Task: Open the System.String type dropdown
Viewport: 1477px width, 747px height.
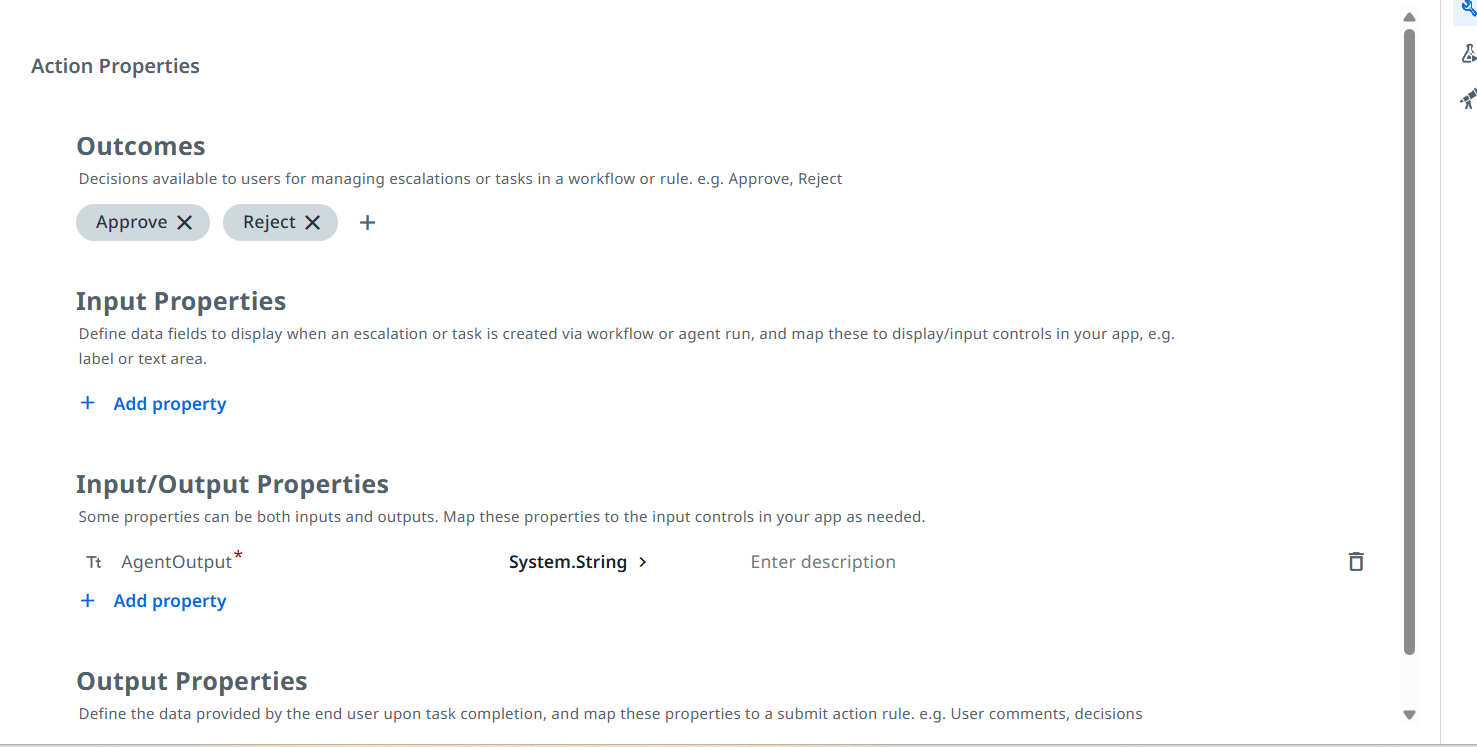Action: pyautogui.click(x=567, y=562)
